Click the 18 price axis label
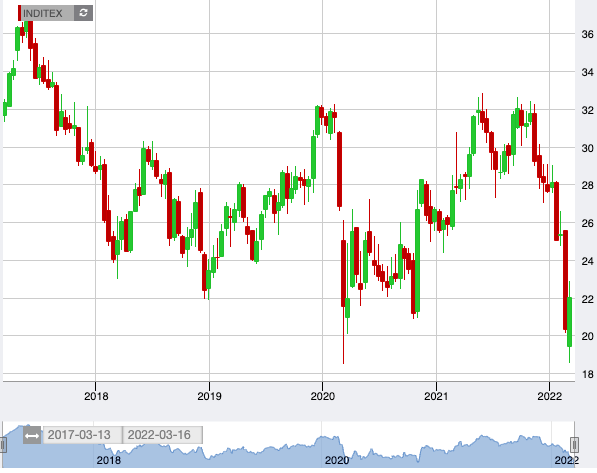The height and width of the screenshot is (473, 597). click(x=587, y=374)
